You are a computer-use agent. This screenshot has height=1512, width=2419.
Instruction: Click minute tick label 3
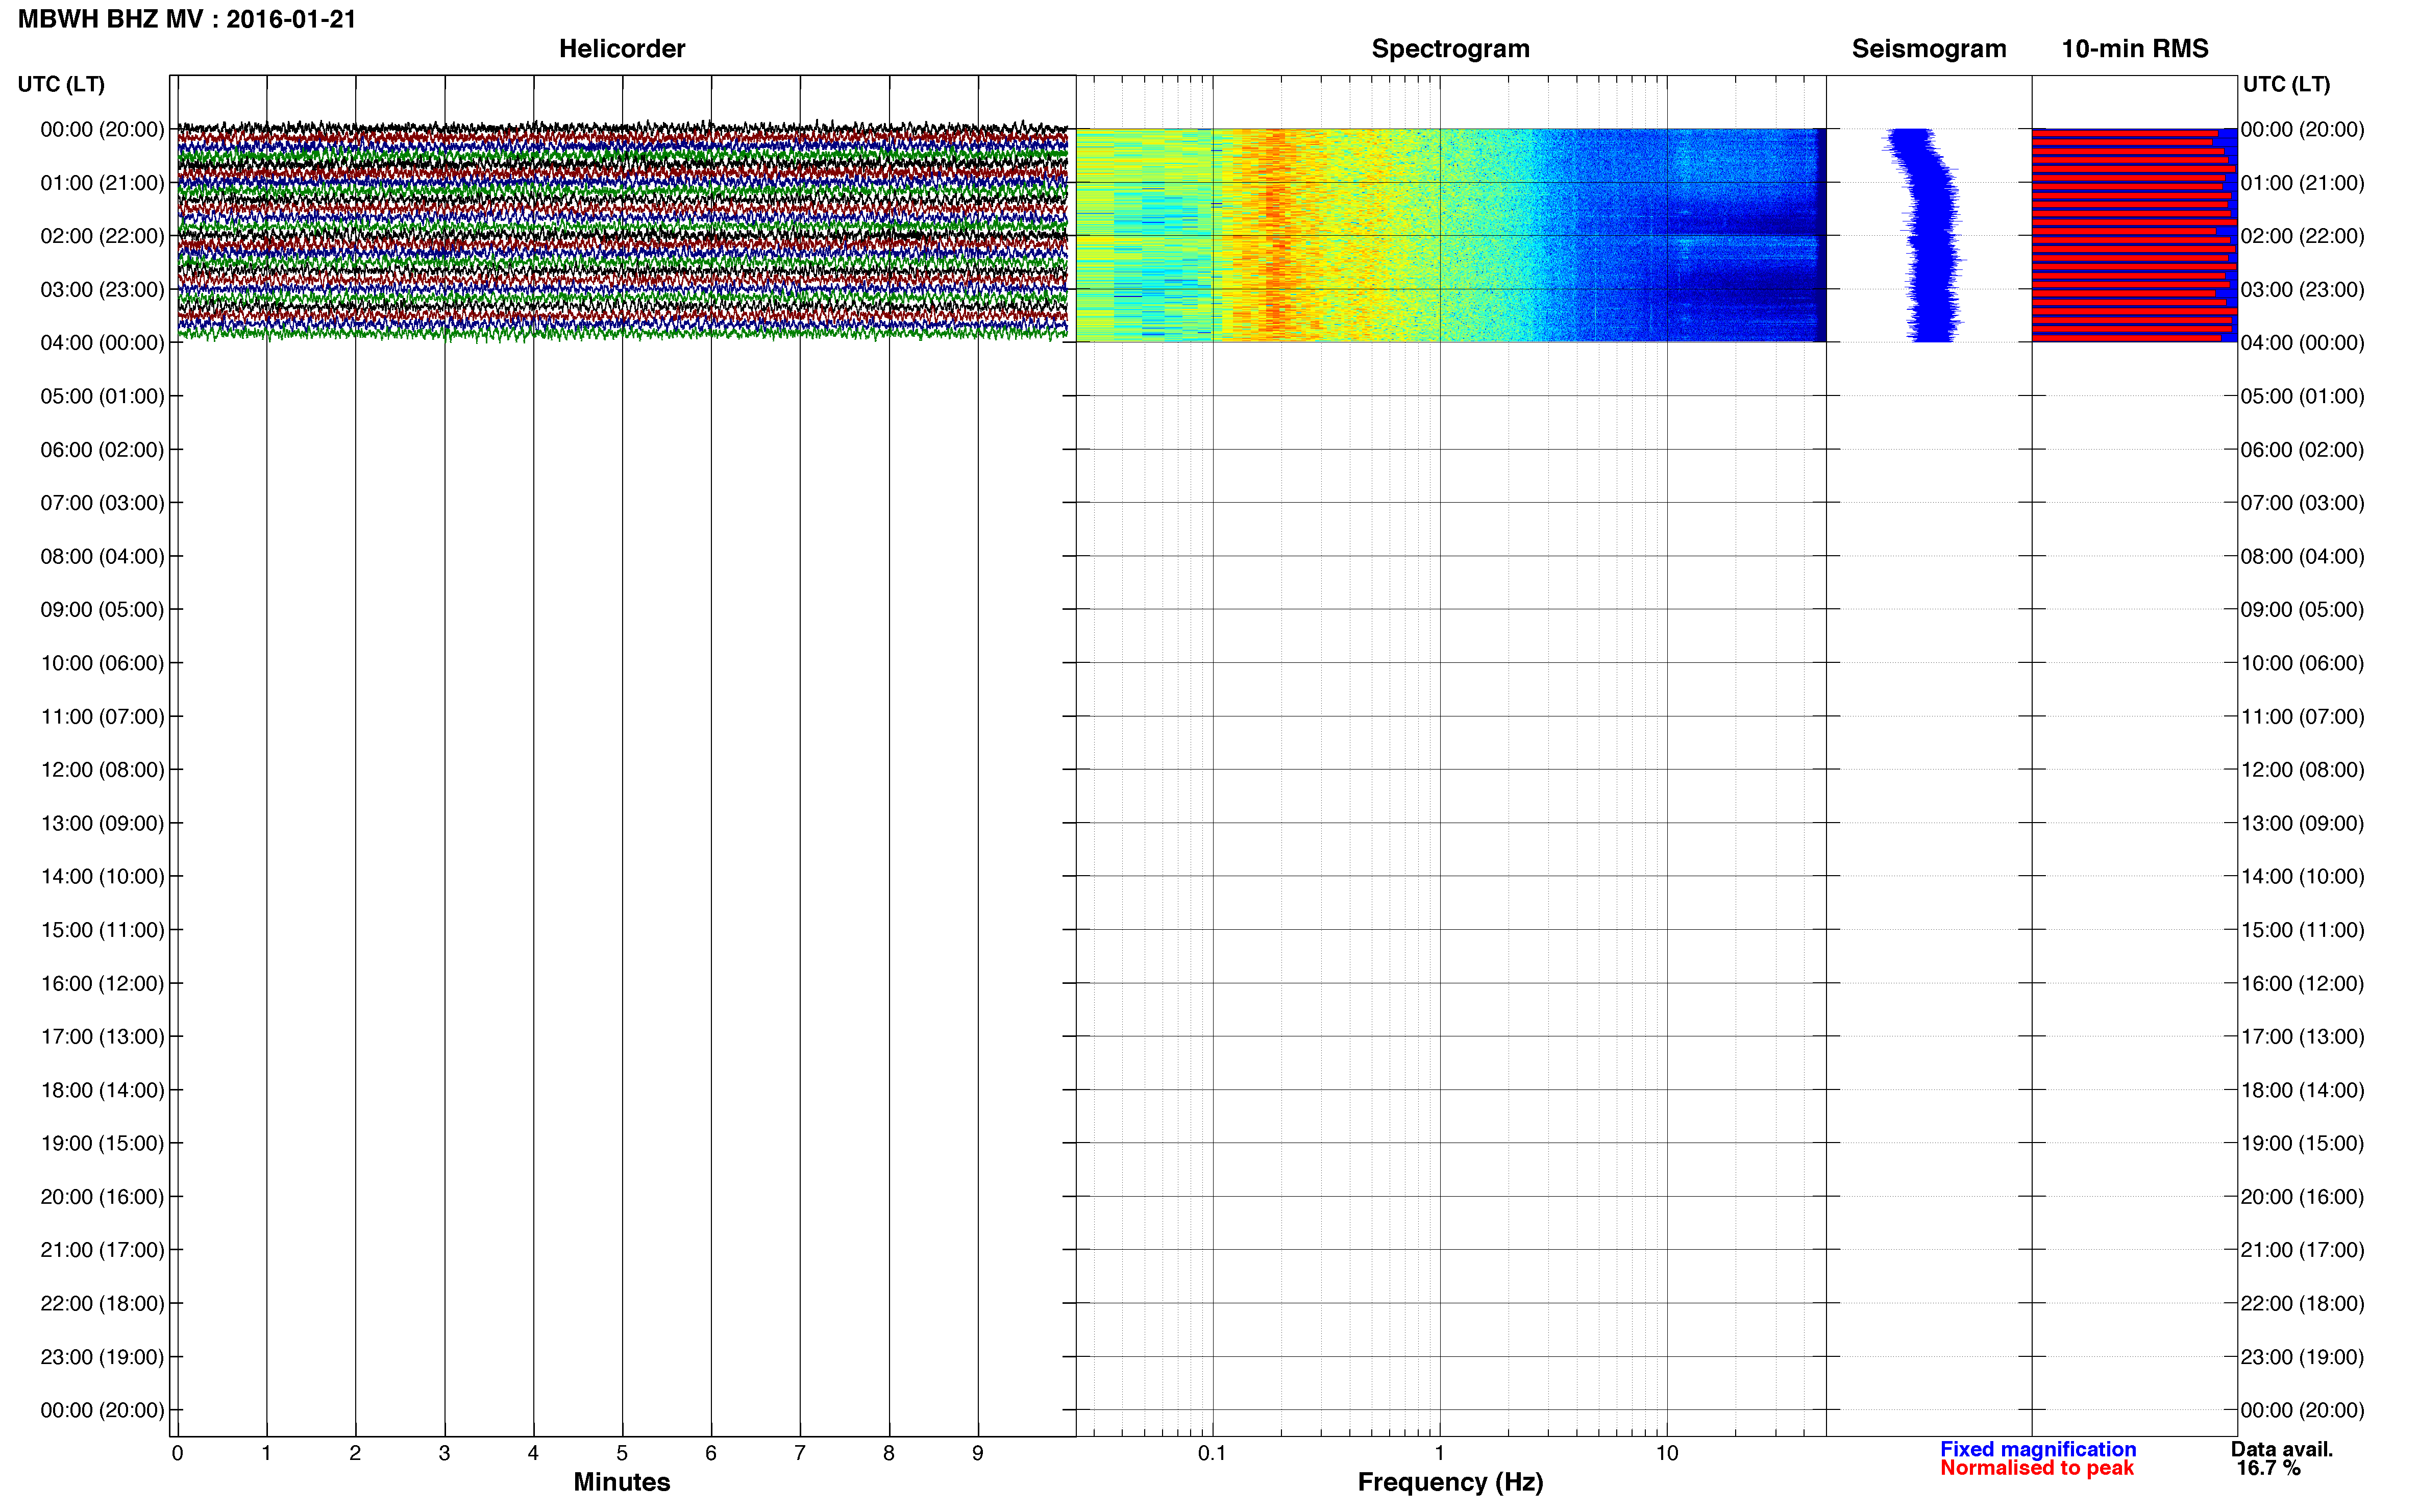click(x=444, y=1454)
